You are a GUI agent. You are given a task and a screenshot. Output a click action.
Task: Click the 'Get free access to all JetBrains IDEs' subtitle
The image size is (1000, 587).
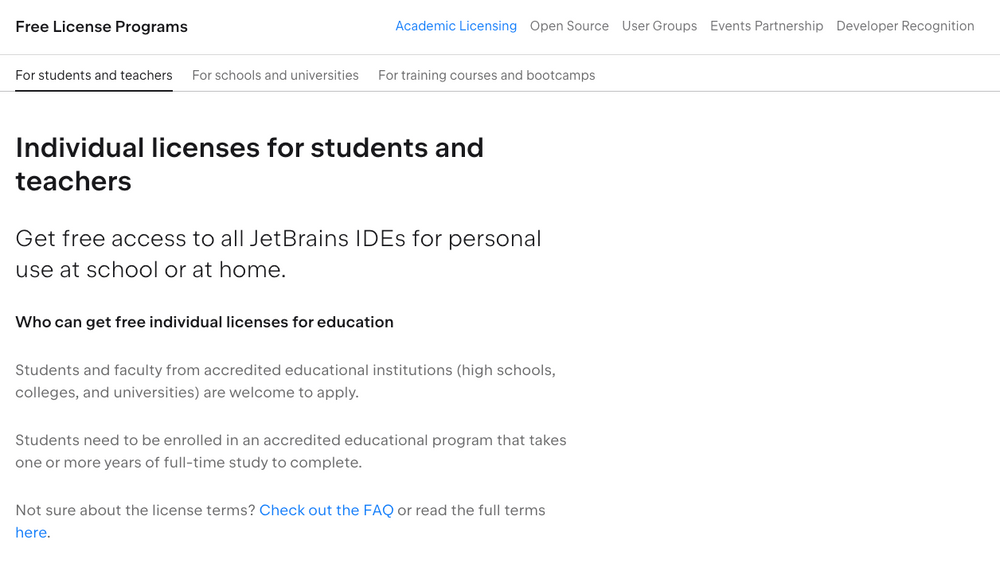click(278, 254)
